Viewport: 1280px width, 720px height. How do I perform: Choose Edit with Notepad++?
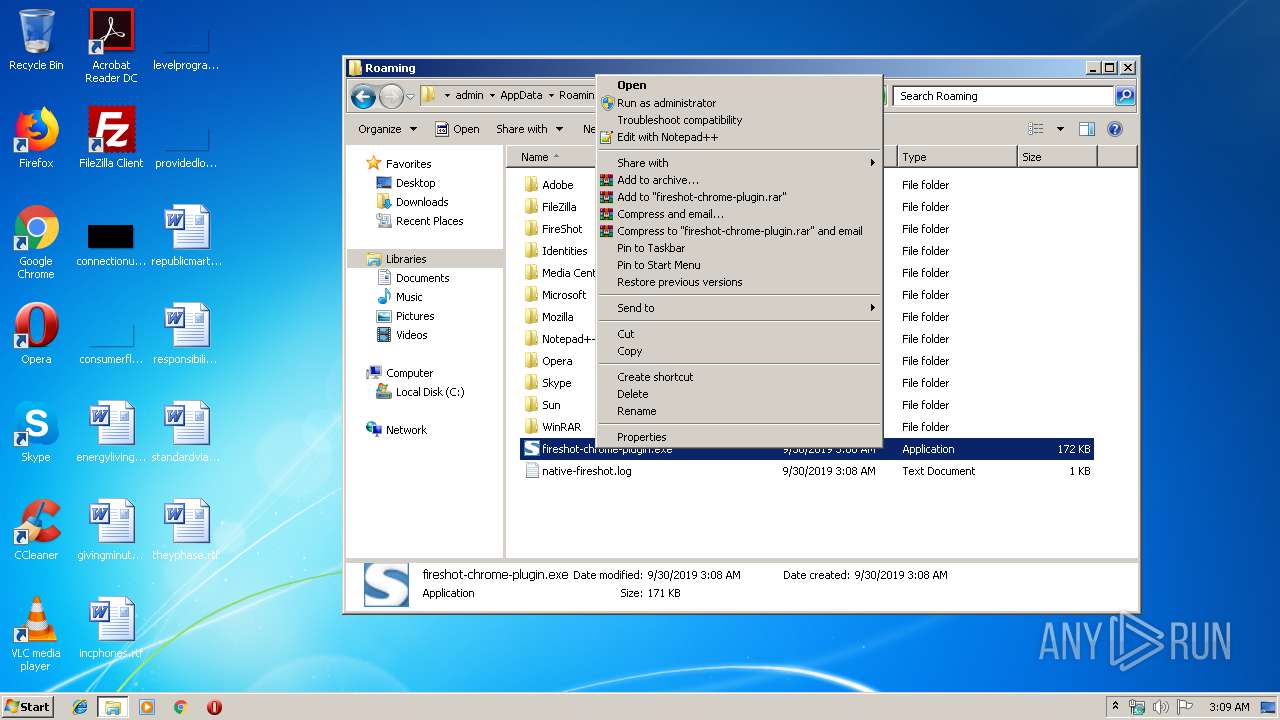(739, 137)
